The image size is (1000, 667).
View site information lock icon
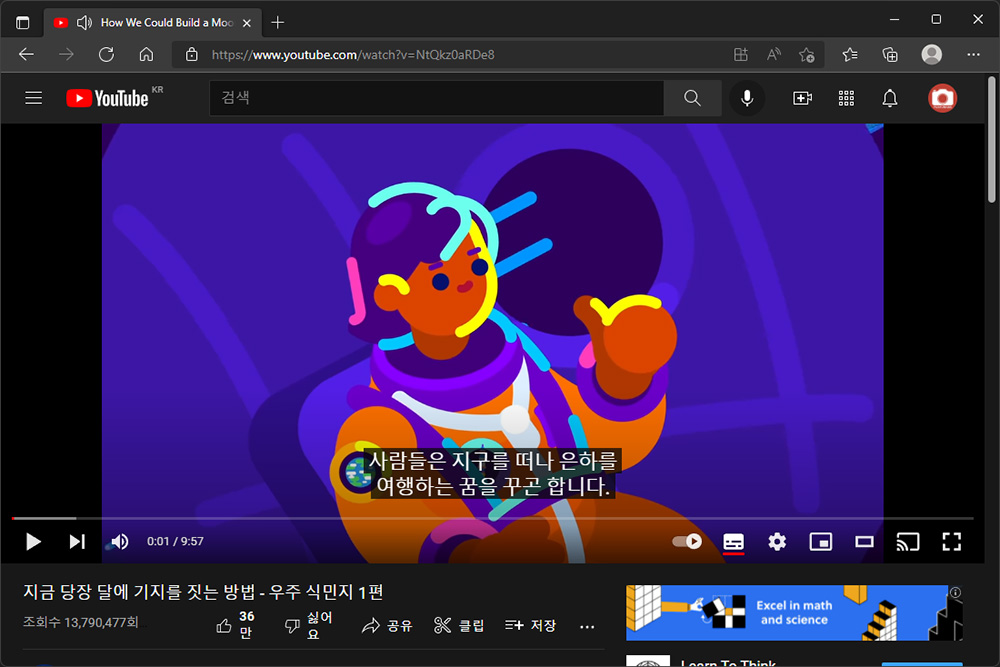(191, 55)
